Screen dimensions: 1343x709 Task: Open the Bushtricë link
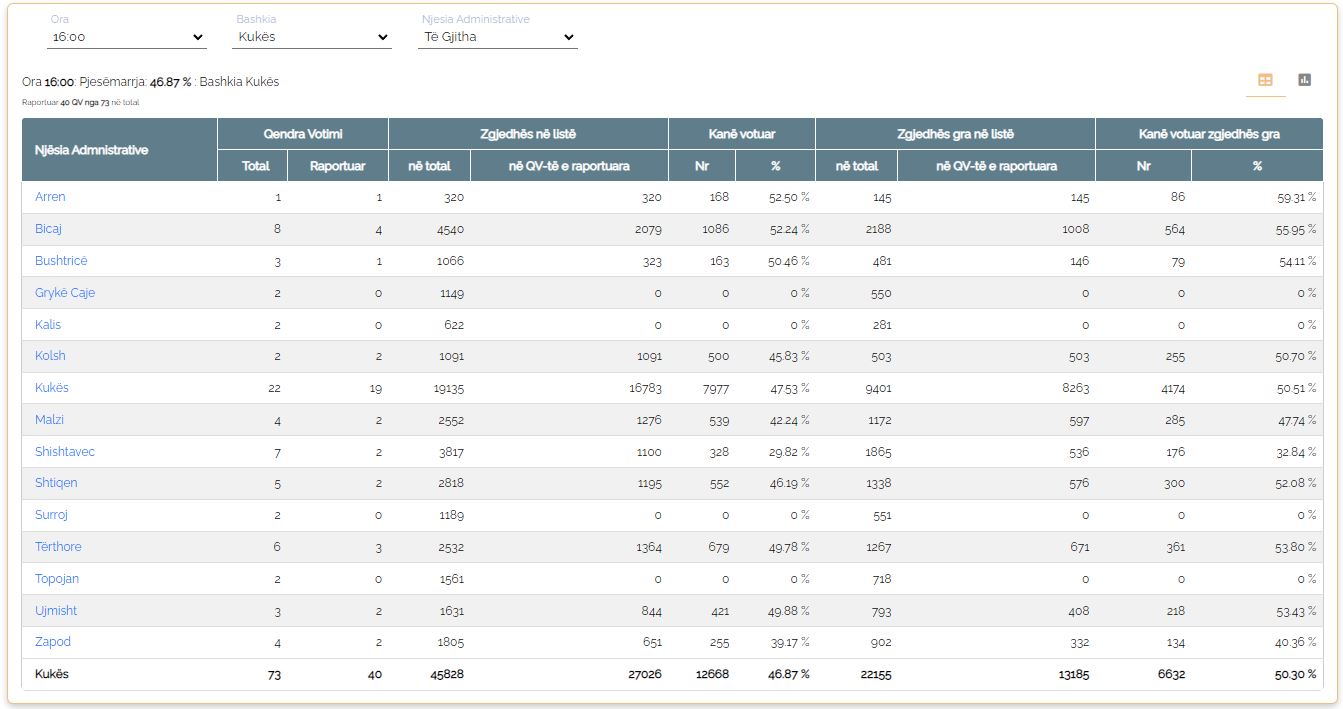coord(61,261)
